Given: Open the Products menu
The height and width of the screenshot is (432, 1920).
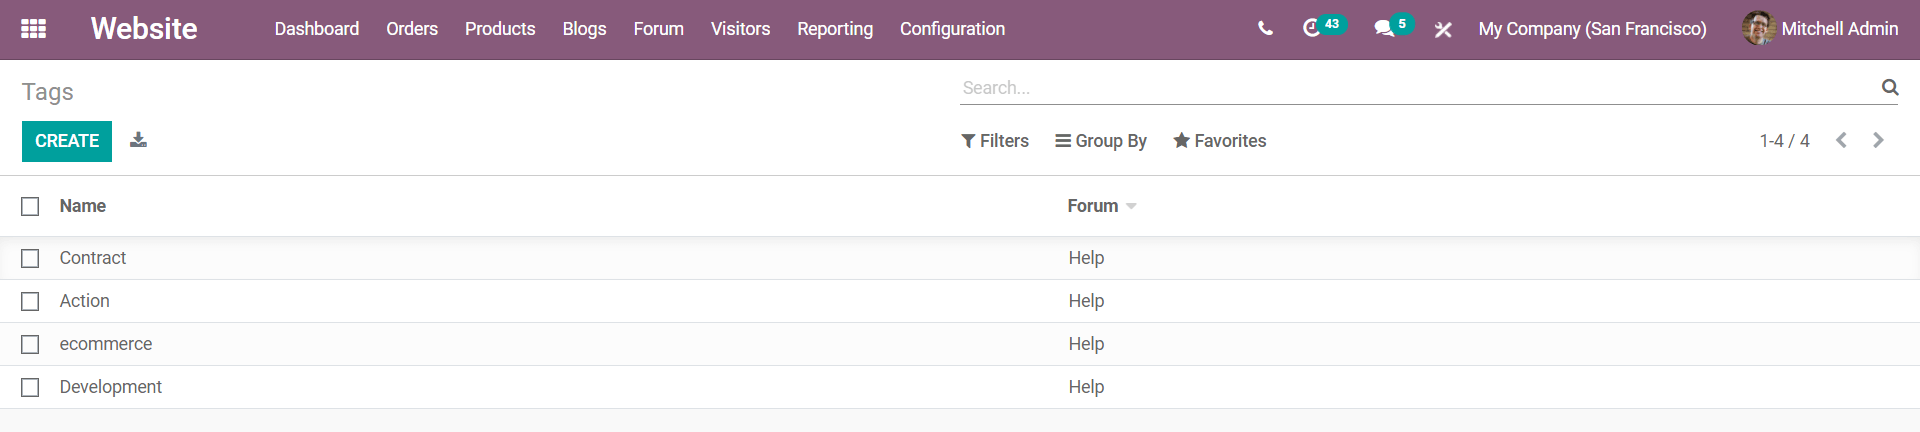Looking at the screenshot, I should 500,29.
